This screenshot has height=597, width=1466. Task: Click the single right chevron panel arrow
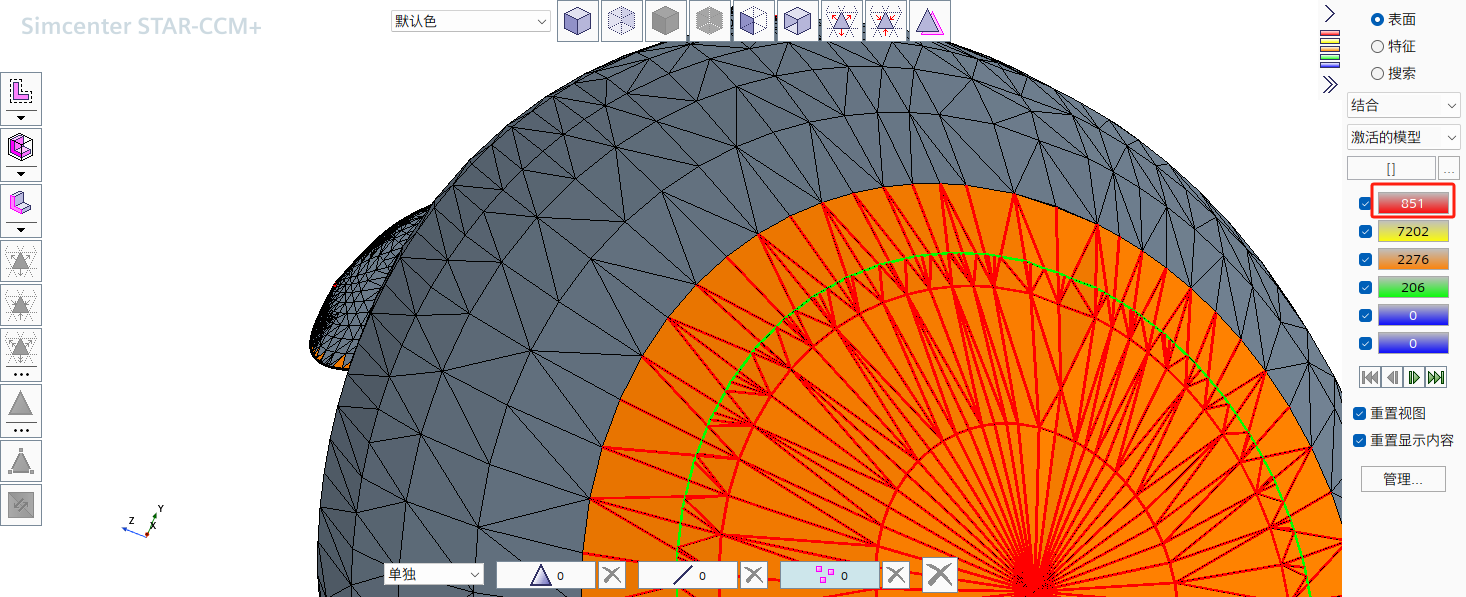1329,13
